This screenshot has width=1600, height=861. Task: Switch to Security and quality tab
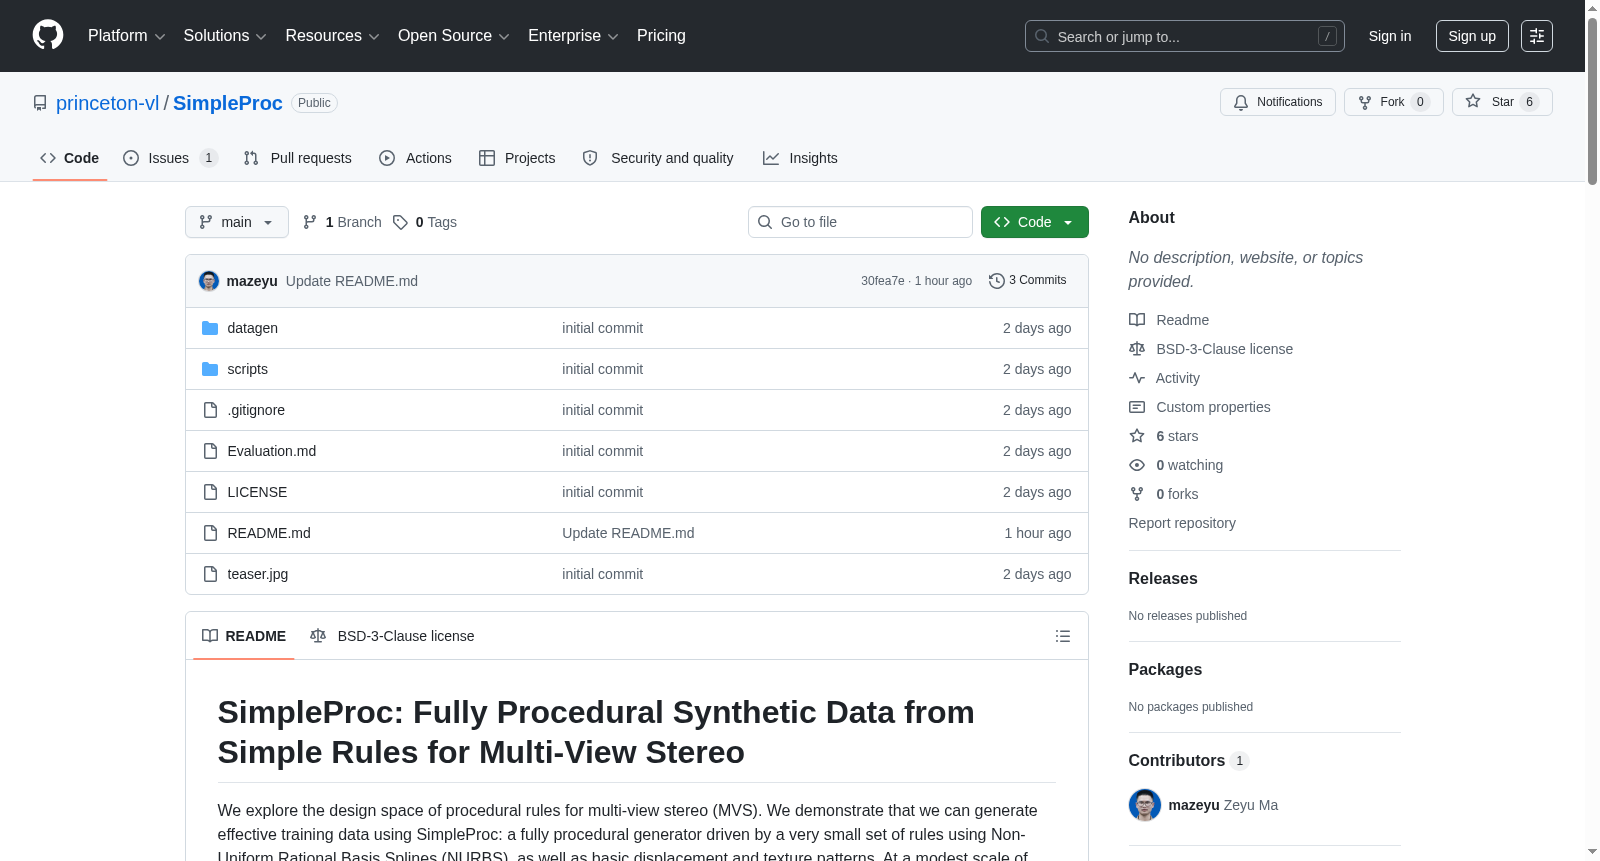click(x=658, y=158)
